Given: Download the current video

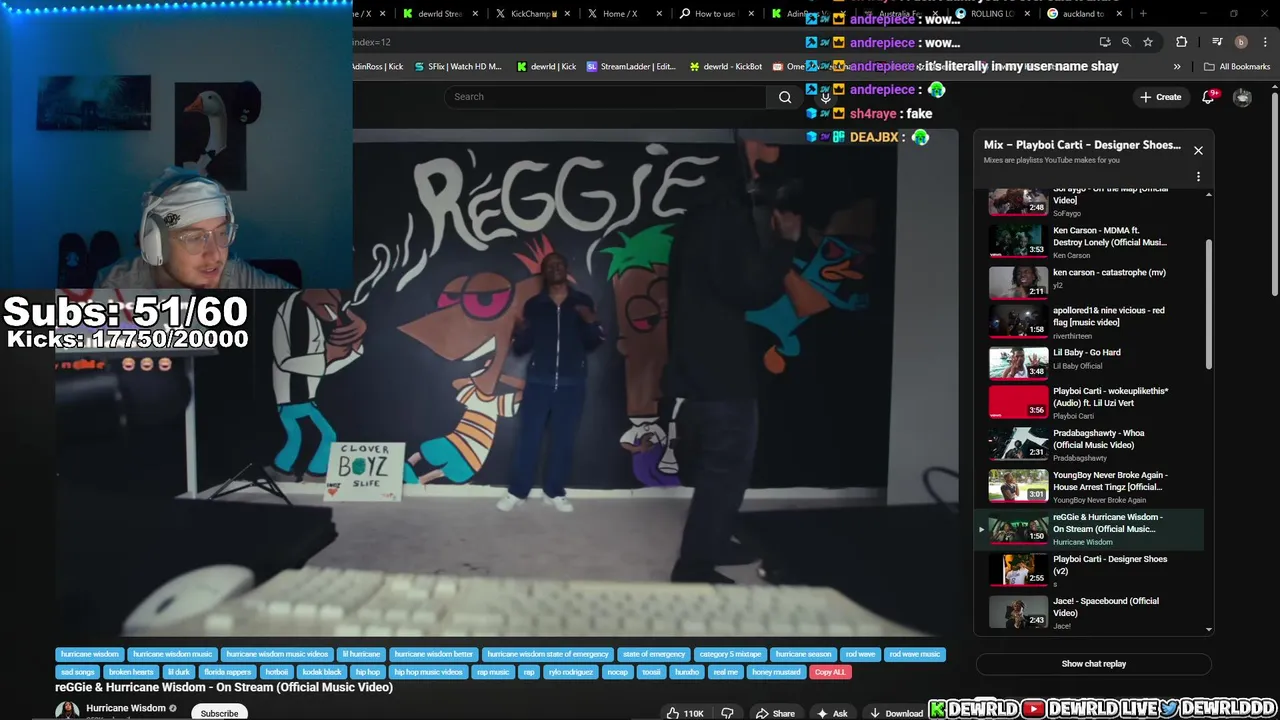Looking at the screenshot, I should tap(896, 713).
